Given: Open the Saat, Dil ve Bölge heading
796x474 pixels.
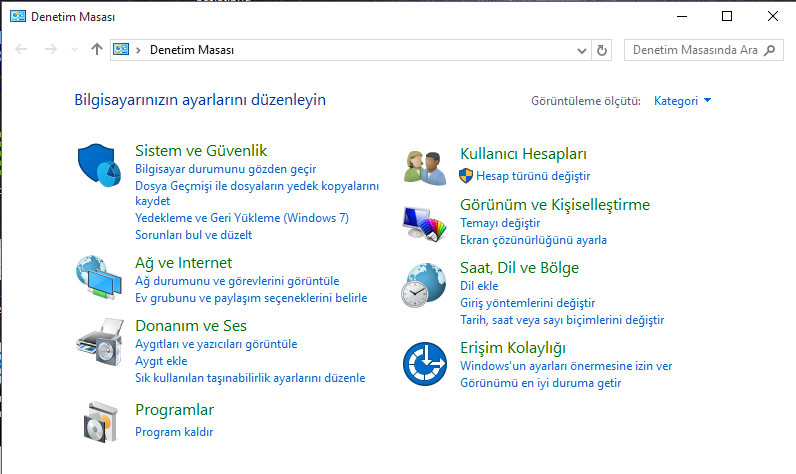Looking at the screenshot, I should [519, 268].
